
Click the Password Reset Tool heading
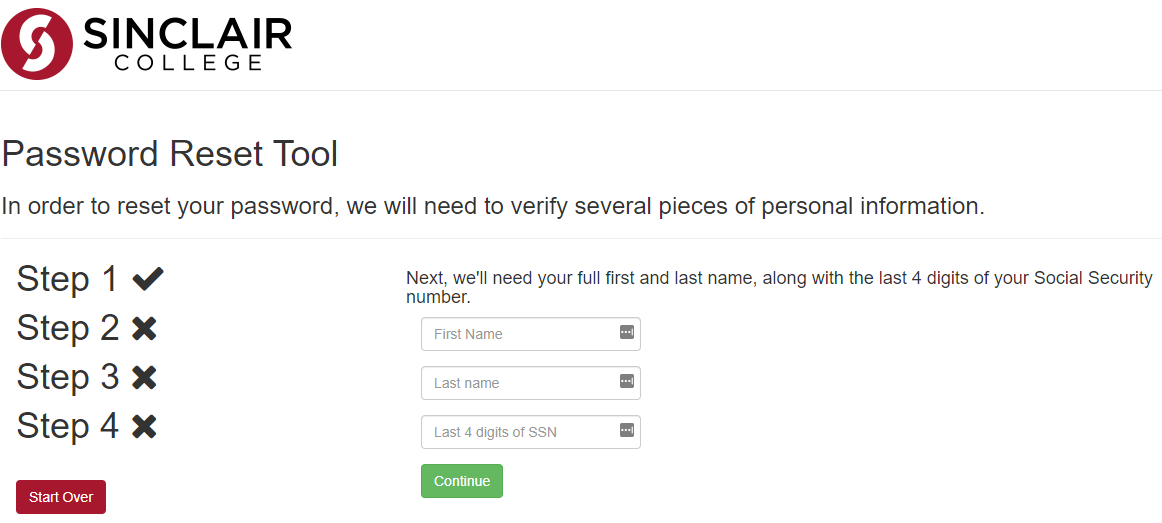[x=170, y=154]
